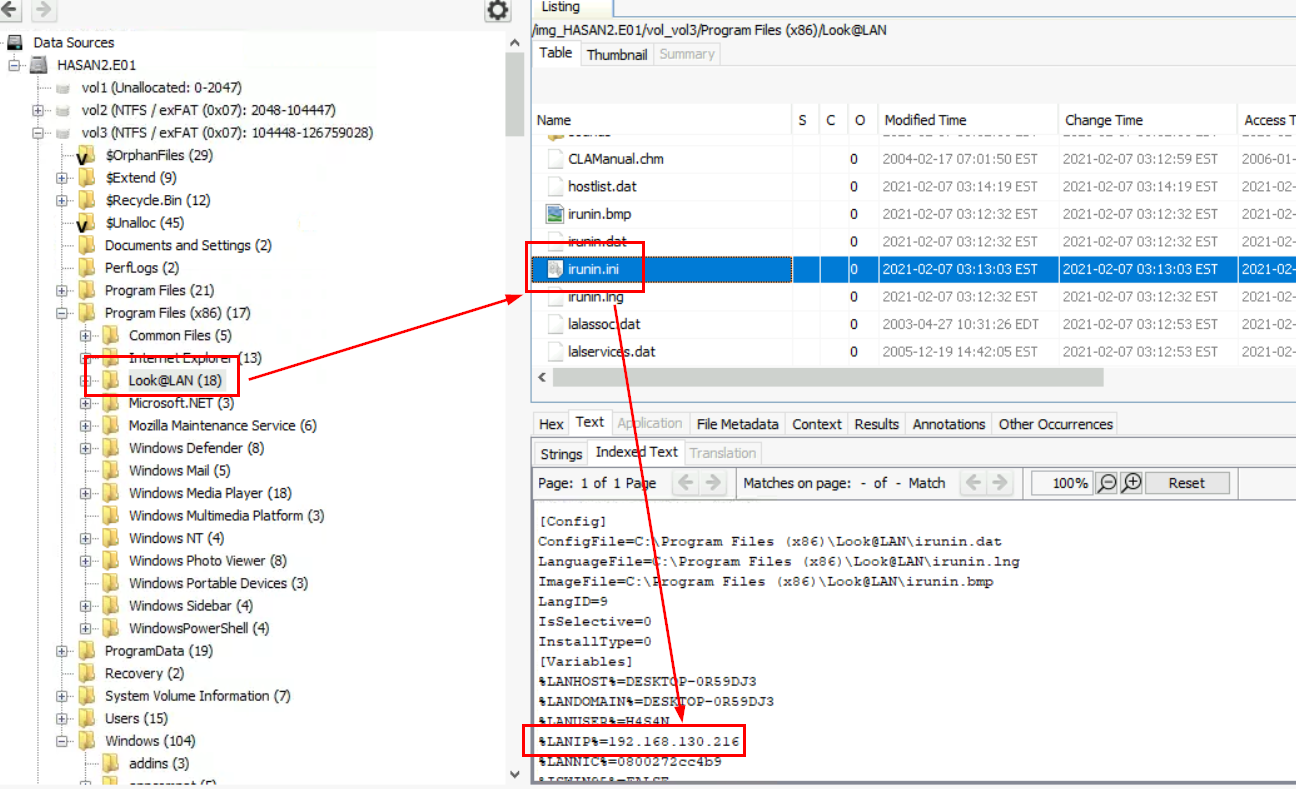This screenshot has height=789, width=1296.
Task: Click the zoom out magnifier icon
Action: coord(1107,483)
